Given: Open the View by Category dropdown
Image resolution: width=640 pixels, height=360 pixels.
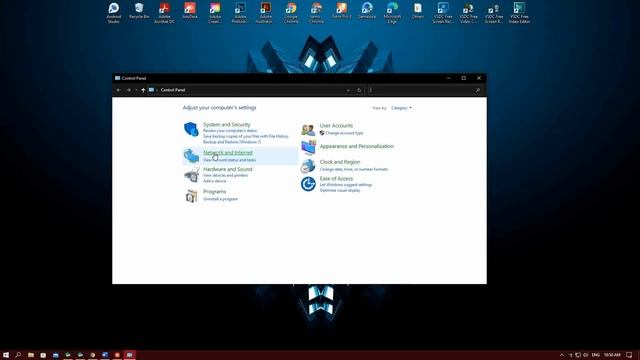Looking at the screenshot, I should [x=401, y=108].
